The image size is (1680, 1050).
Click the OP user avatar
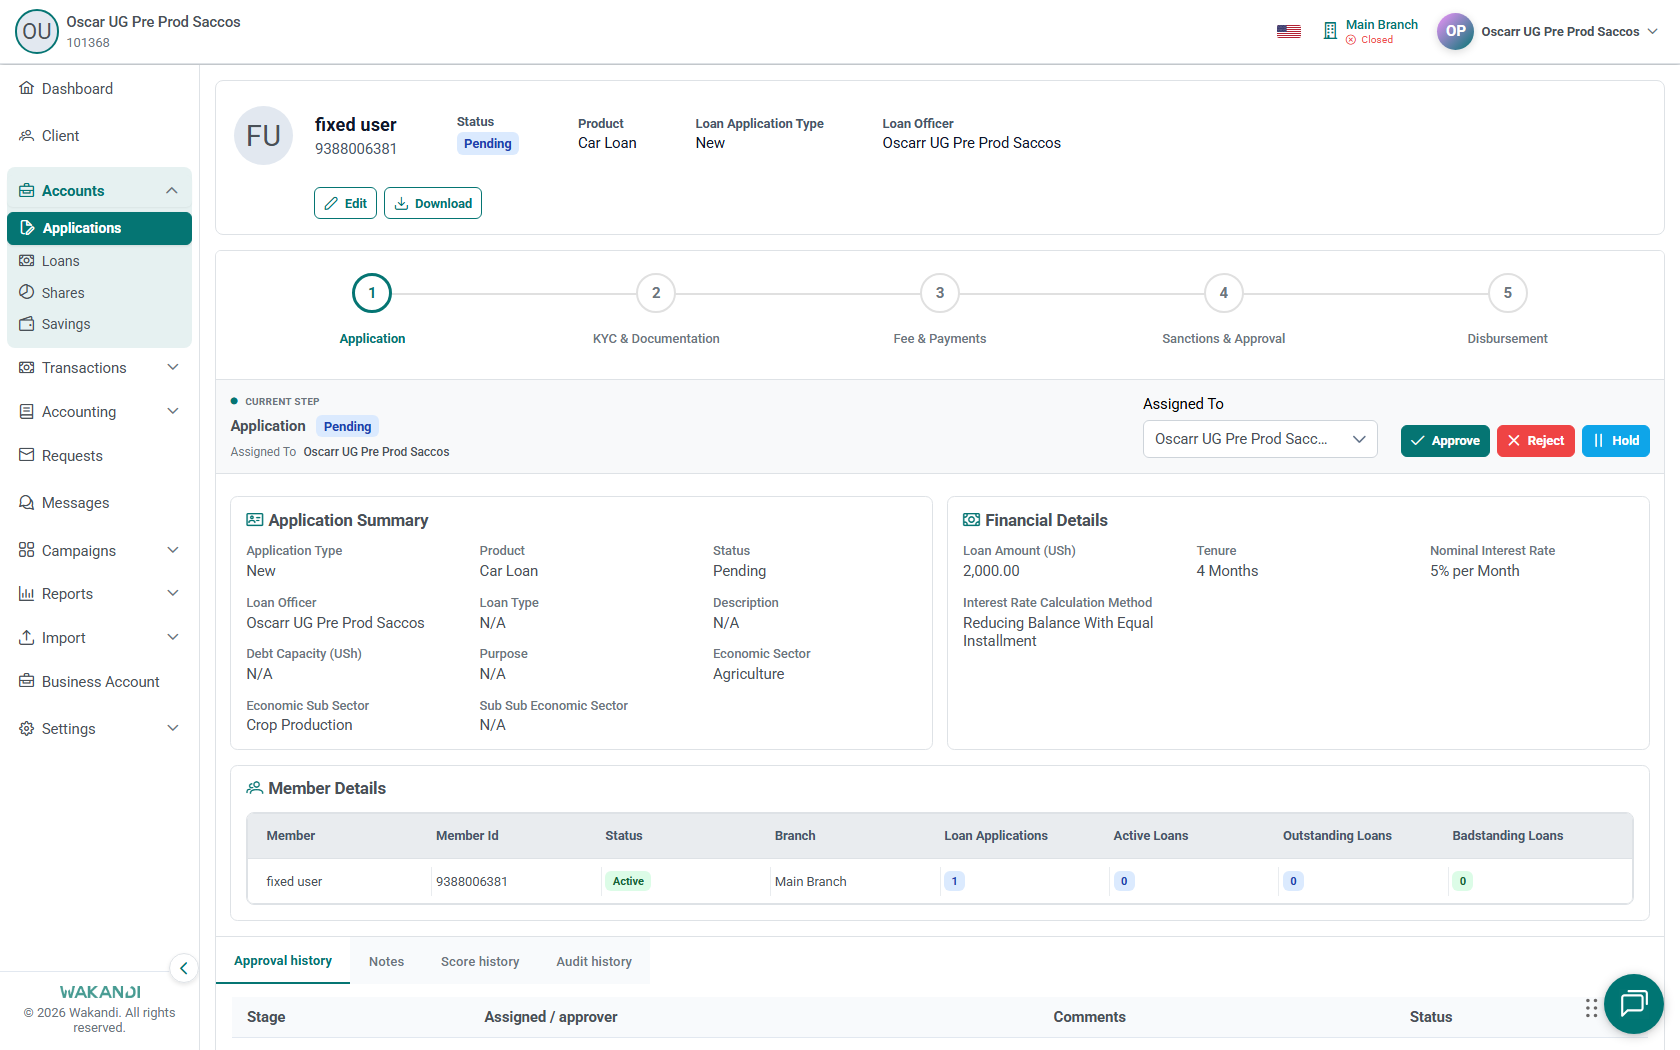click(x=1455, y=31)
